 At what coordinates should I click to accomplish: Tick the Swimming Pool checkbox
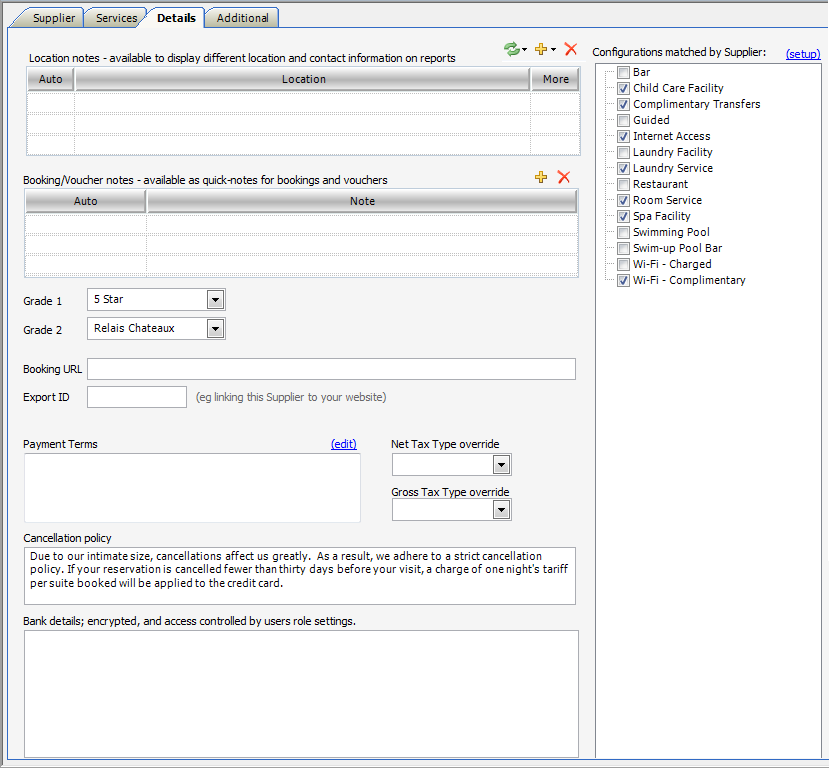624,232
